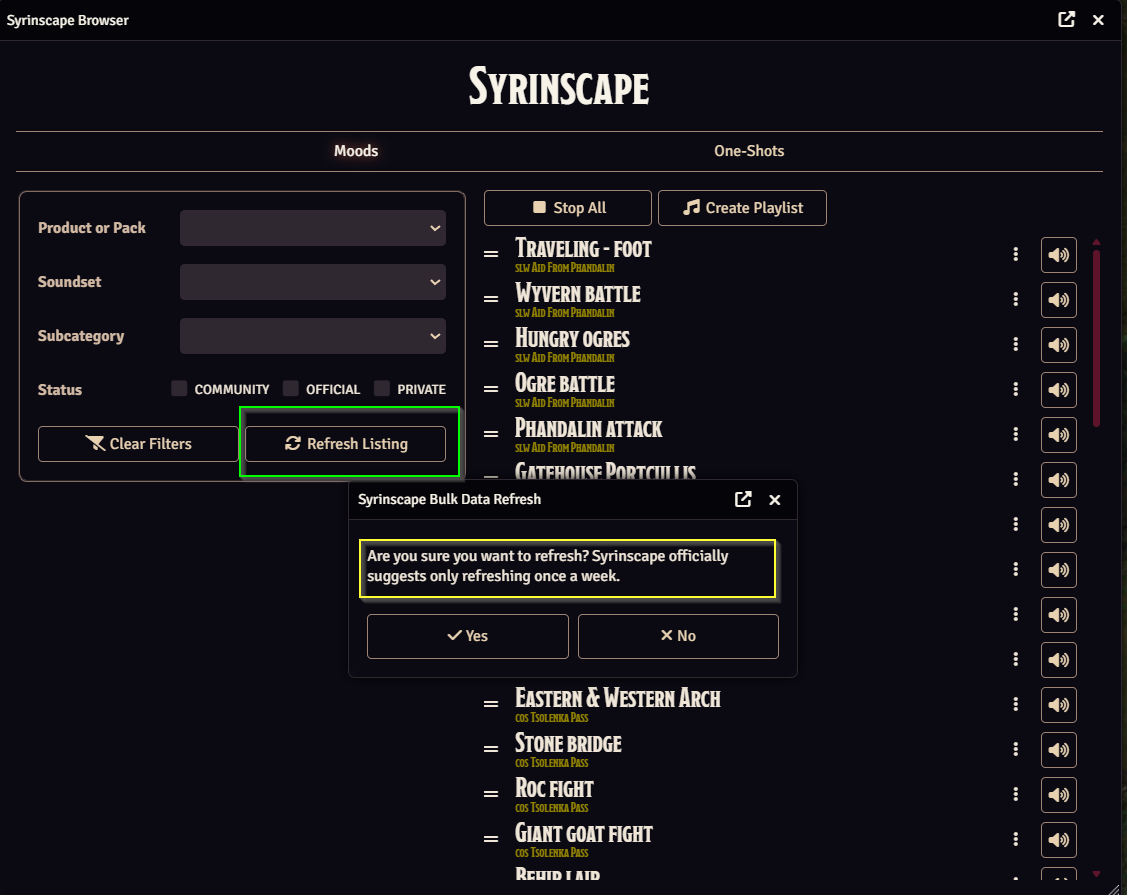Select the "Phandalin attack" title text

pos(589,428)
